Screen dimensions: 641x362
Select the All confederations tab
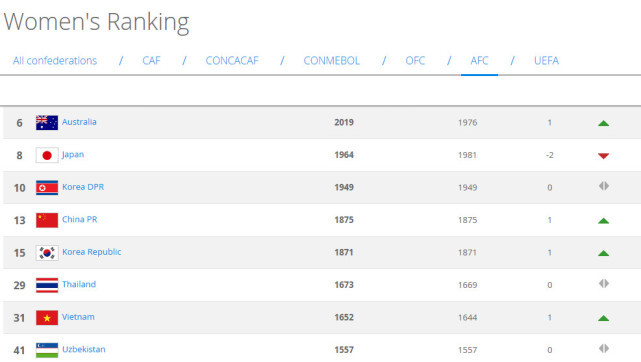click(55, 60)
